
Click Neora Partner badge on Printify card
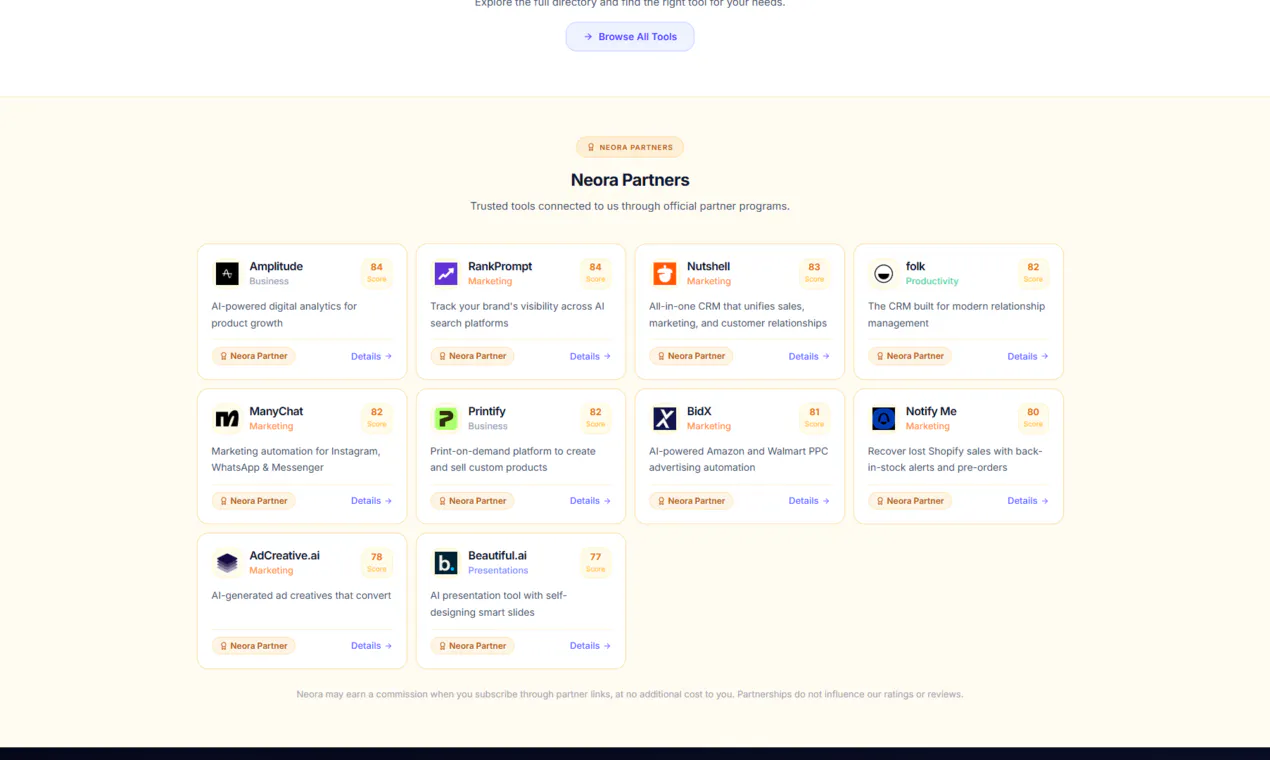point(473,501)
